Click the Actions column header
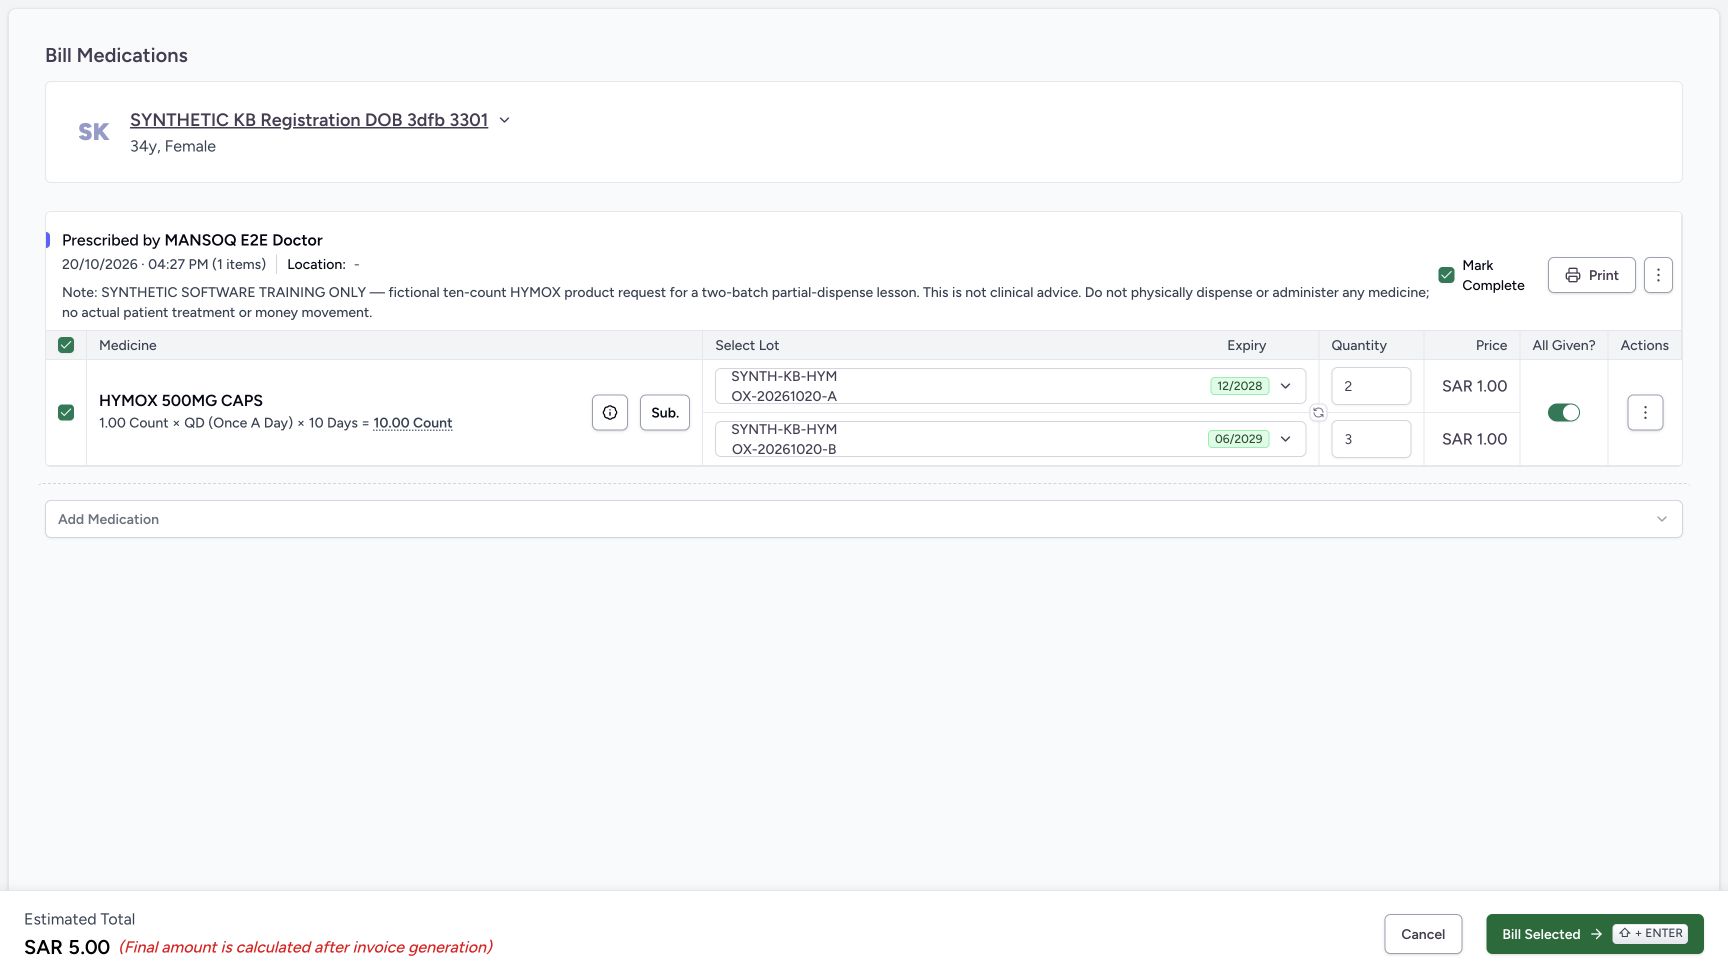The width and height of the screenshot is (1728, 977). (x=1644, y=345)
